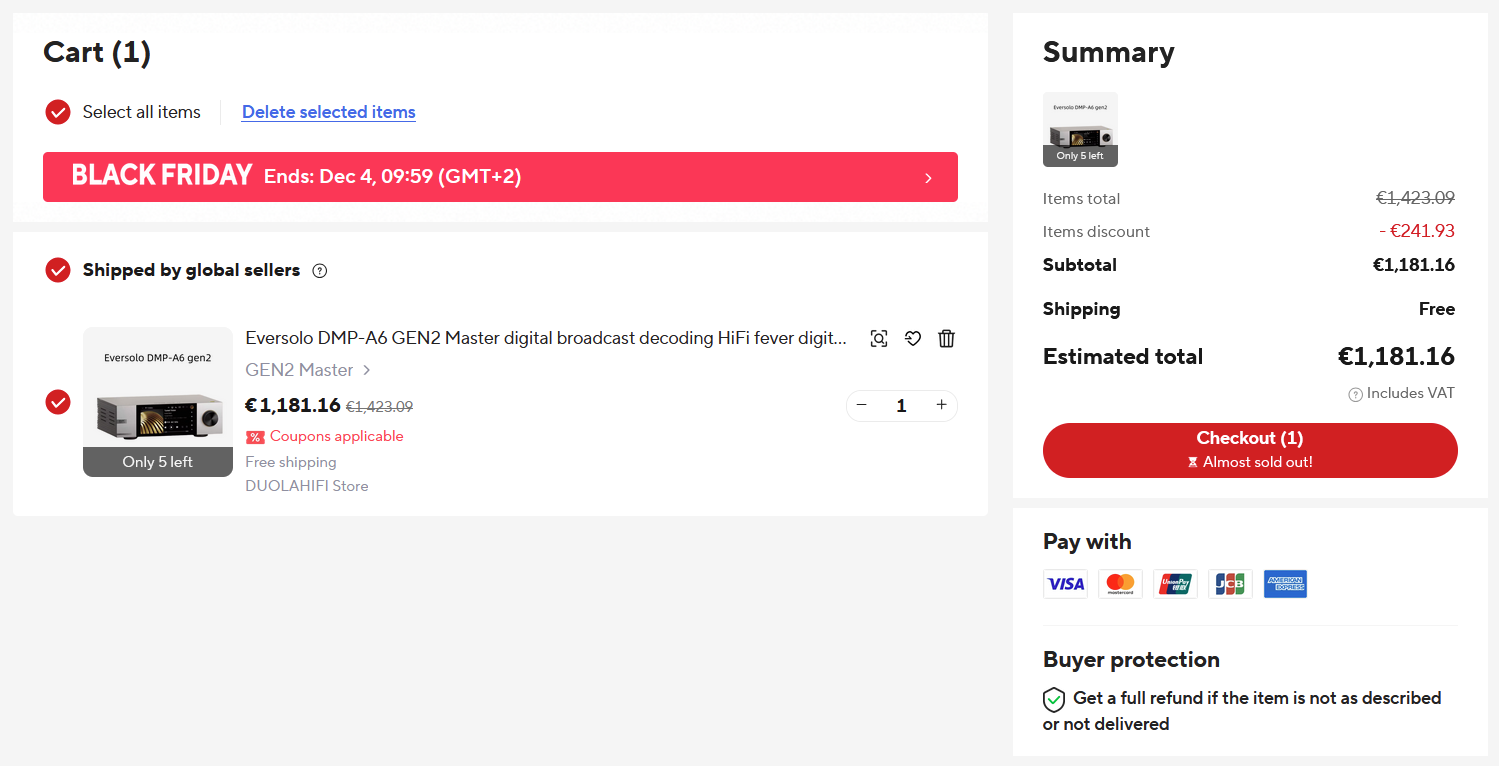Image resolution: width=1499 pixels, height=766 pixels.
Task: Click the help icon beside global sellers
Action: 320,271
